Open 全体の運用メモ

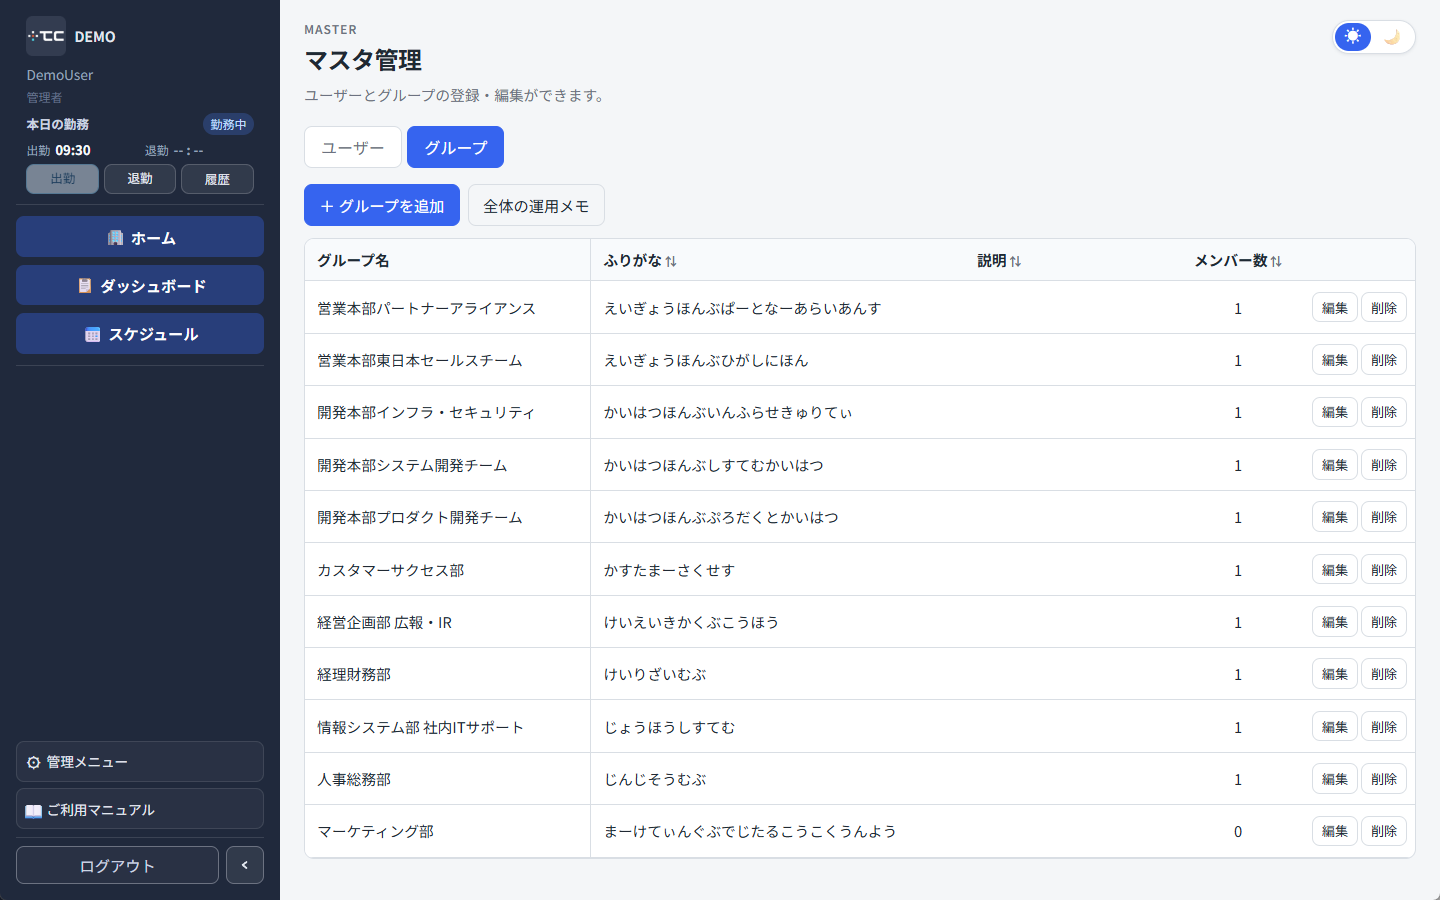[536, 205]
